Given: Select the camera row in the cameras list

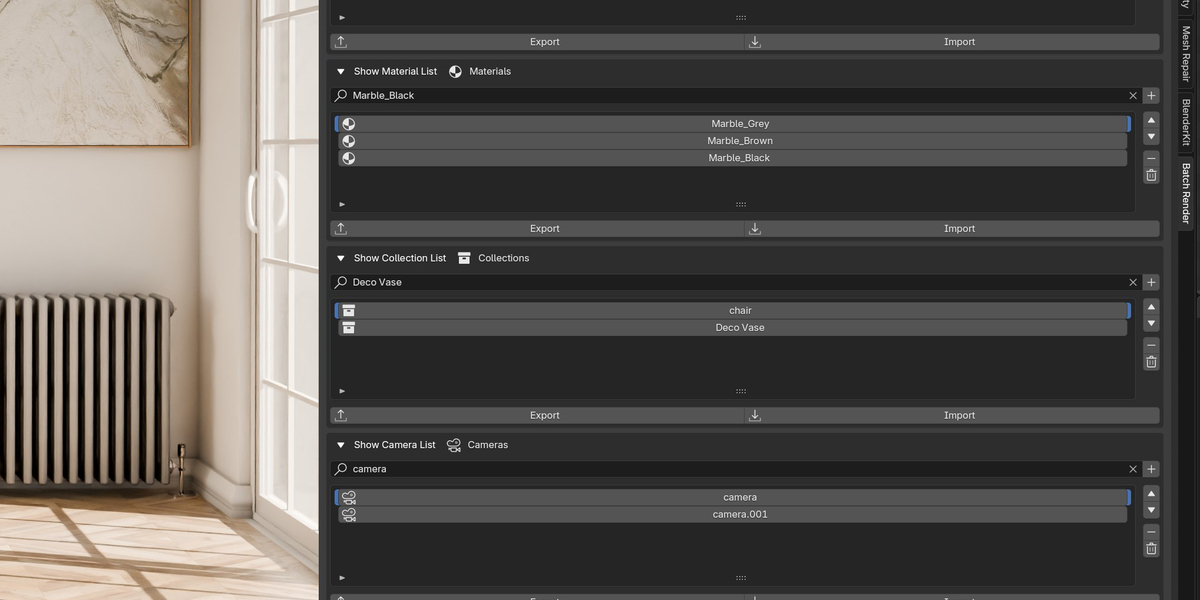Looking at the screenshot, I should click(x=732, y=497).
